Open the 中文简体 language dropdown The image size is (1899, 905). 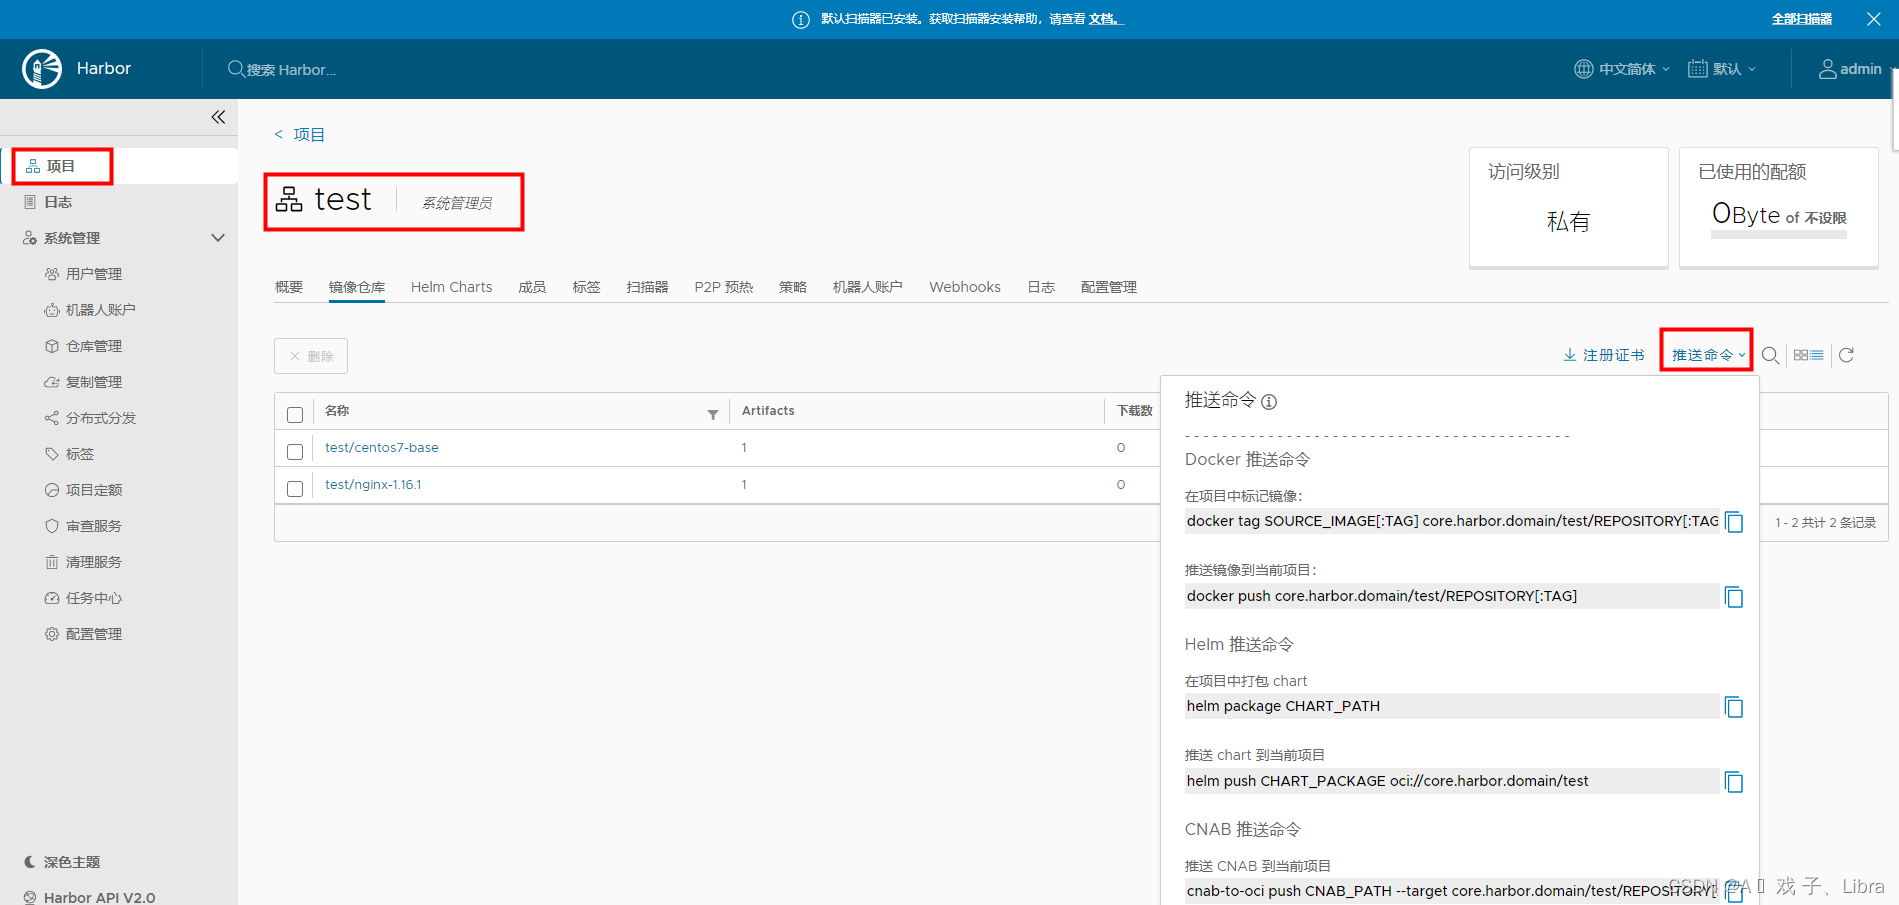tap(1622, 69)
